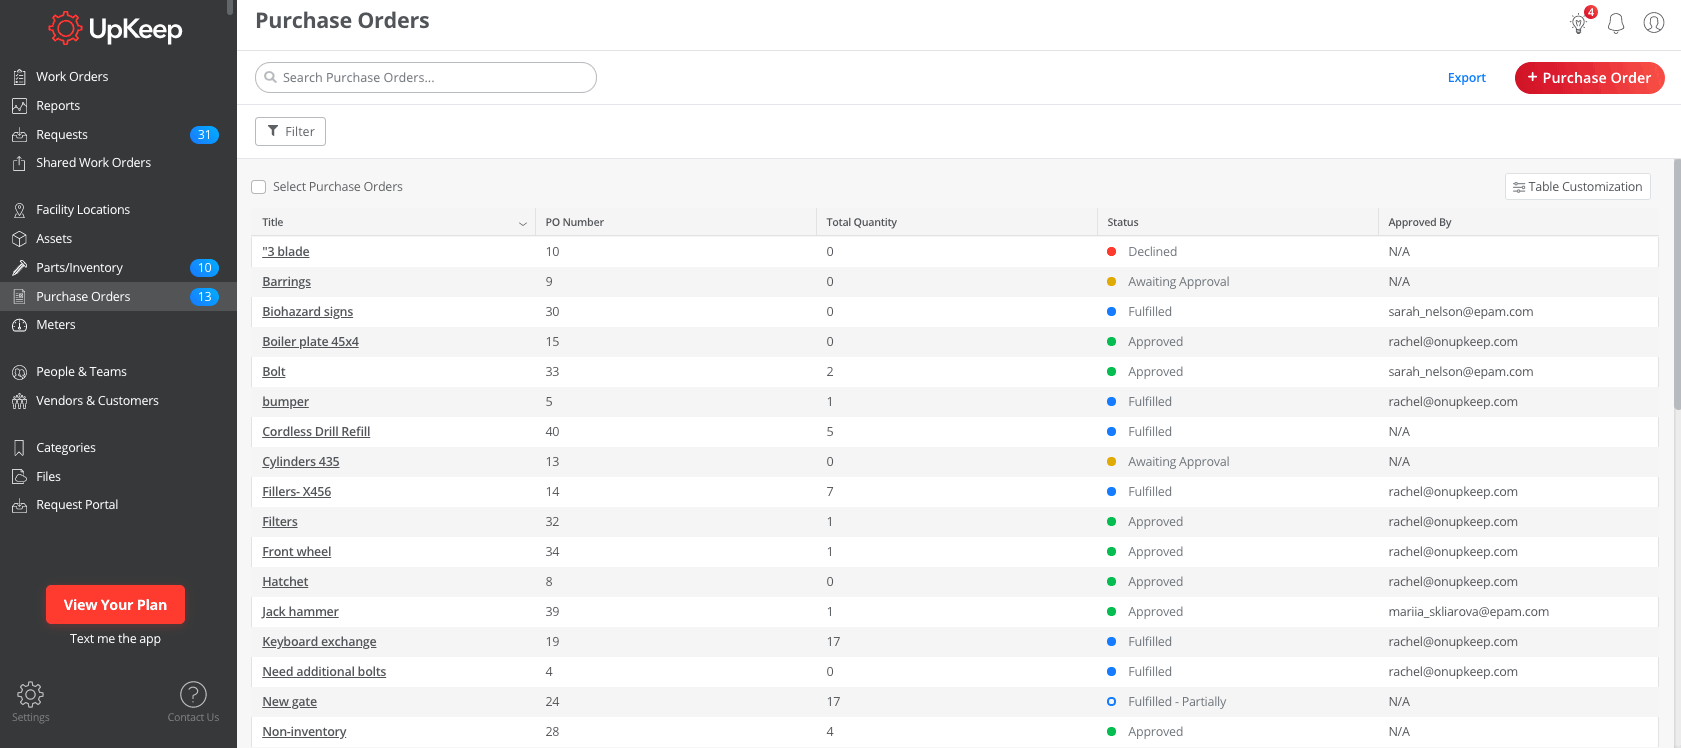Open the notifications bell

1616,23
